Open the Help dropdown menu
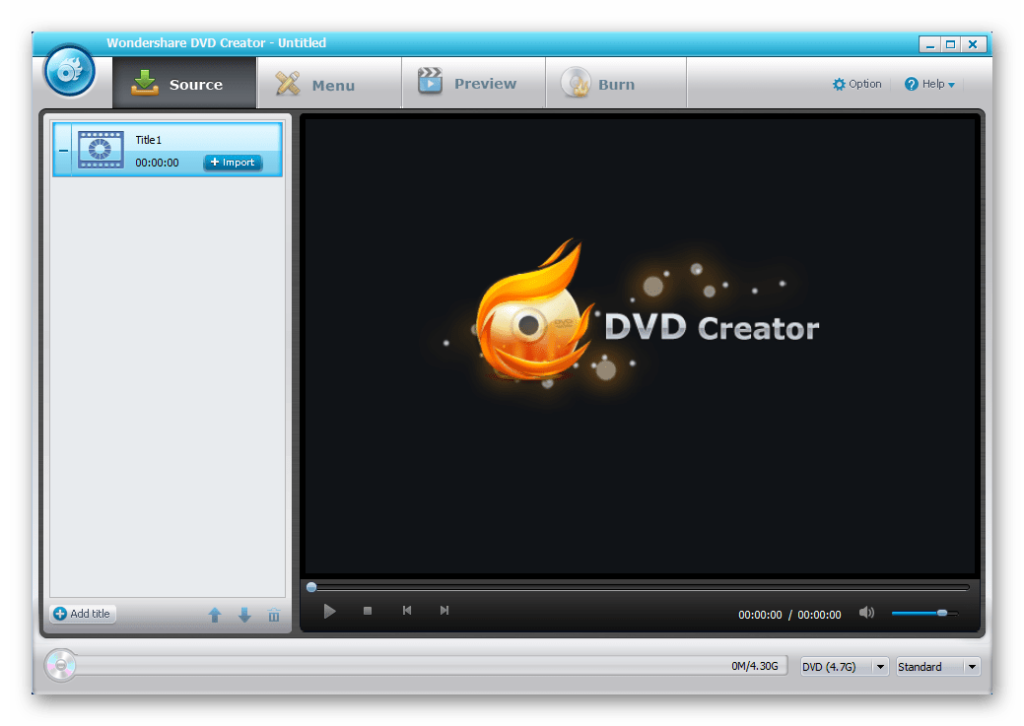This screenshot has height=726, width=1024. tap(929, 84)
